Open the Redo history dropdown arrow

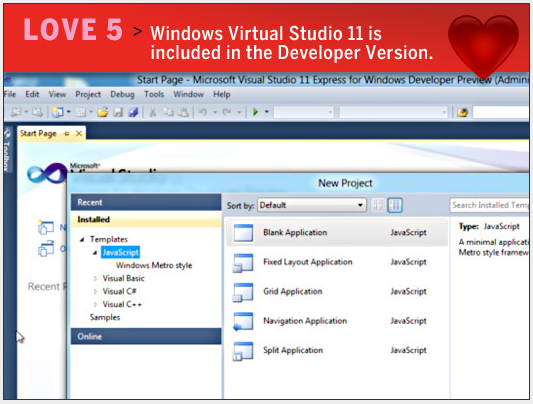tap(239, 112)
